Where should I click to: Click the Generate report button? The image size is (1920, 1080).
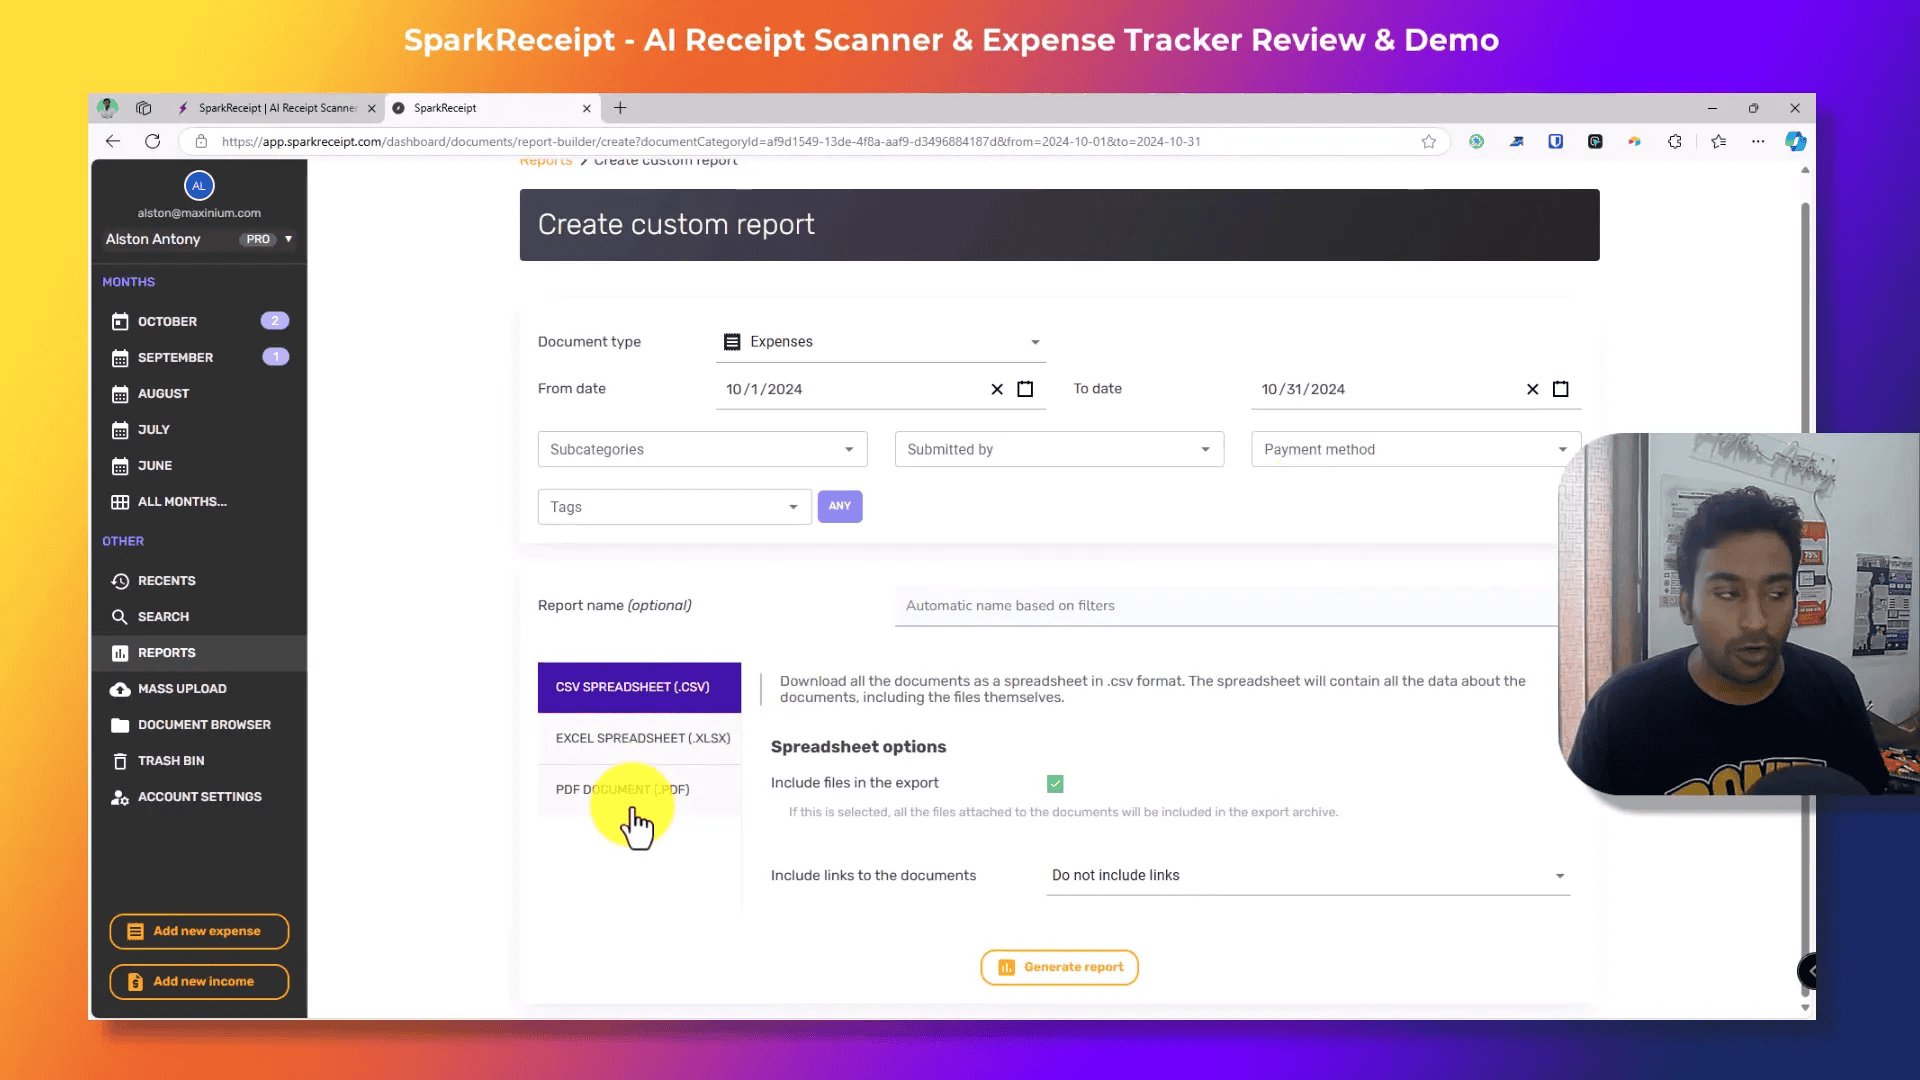(1059, 967)
